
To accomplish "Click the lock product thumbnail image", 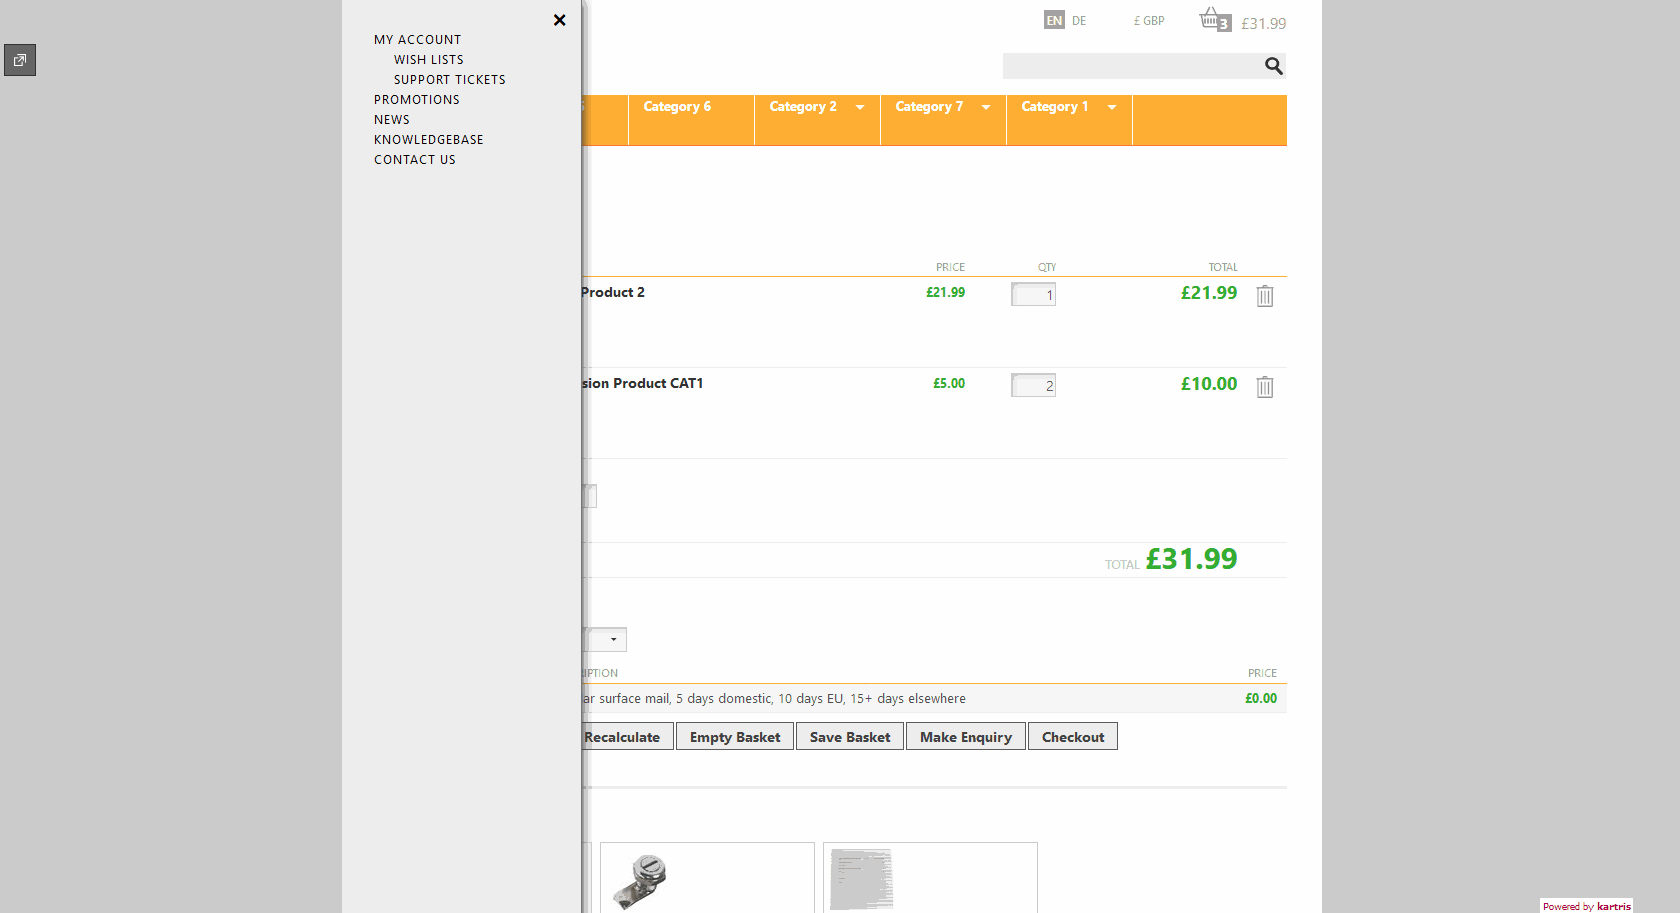I will coord(641,880).
